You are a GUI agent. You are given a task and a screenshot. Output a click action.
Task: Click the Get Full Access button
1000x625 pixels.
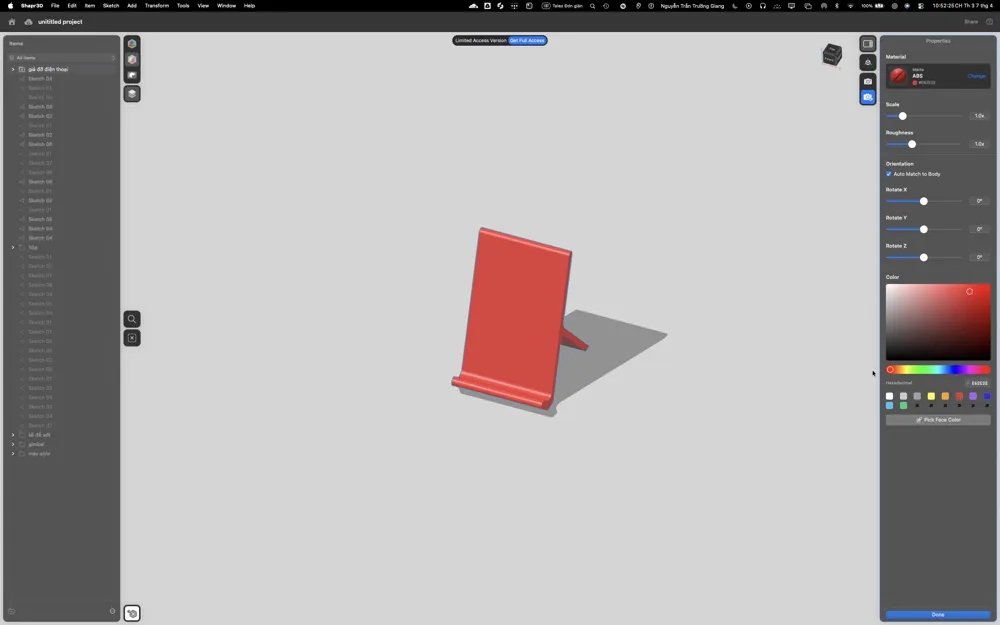(x=525, y=41)
